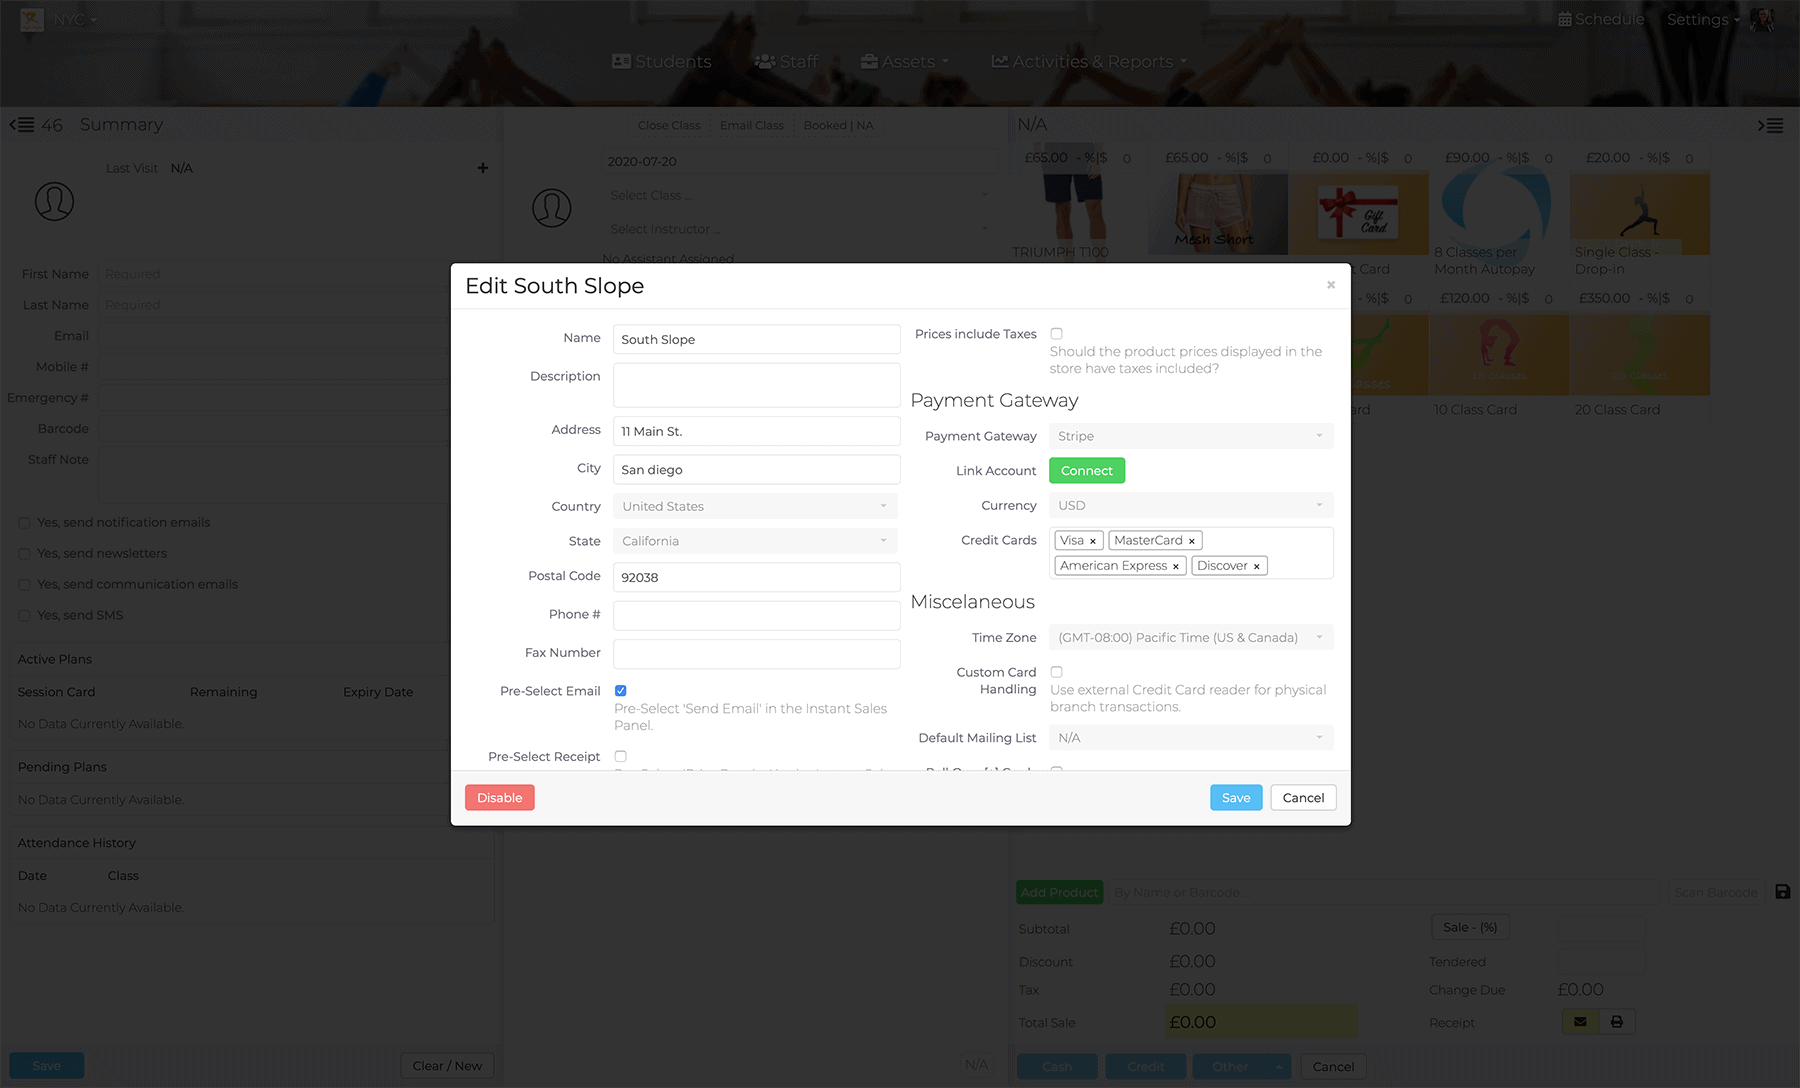Click Disable to deactivate South Slope

coord(499,797)
